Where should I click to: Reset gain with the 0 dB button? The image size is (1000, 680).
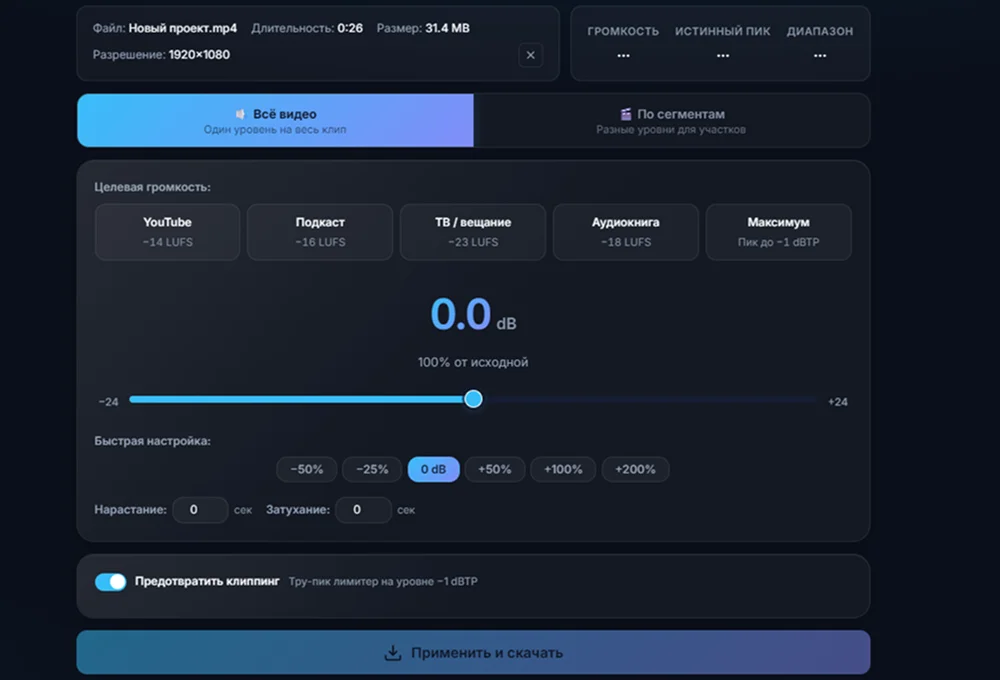coord(434,469)
